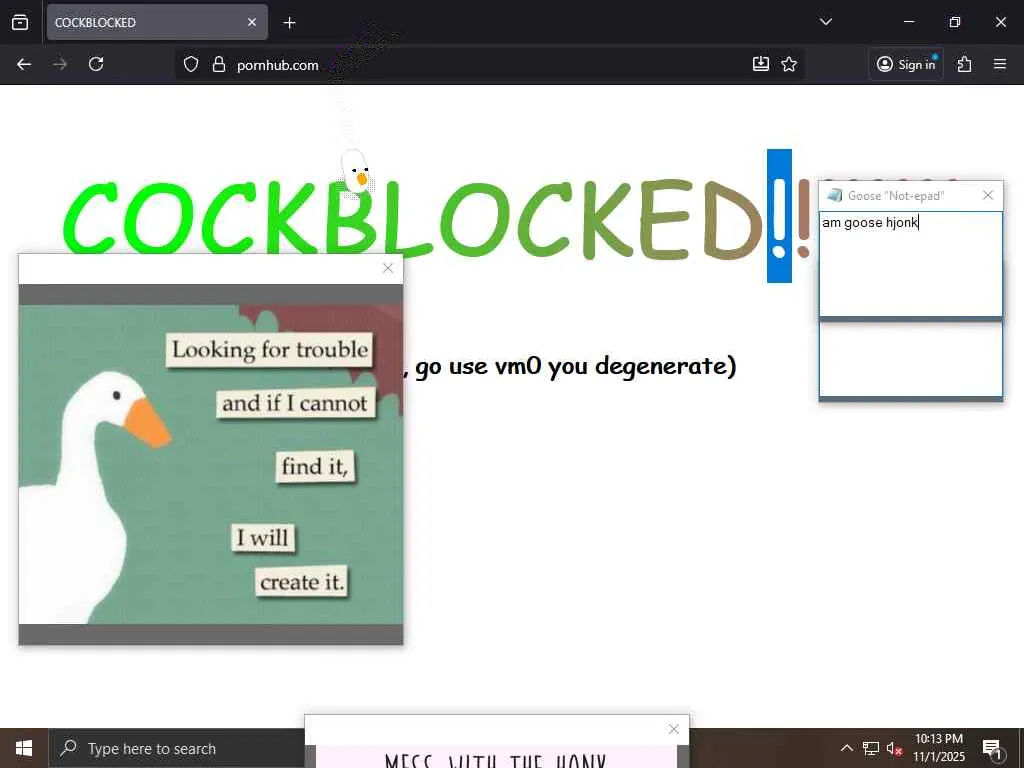Open the notification center icon
The image size is (1024, 768).
992,749
